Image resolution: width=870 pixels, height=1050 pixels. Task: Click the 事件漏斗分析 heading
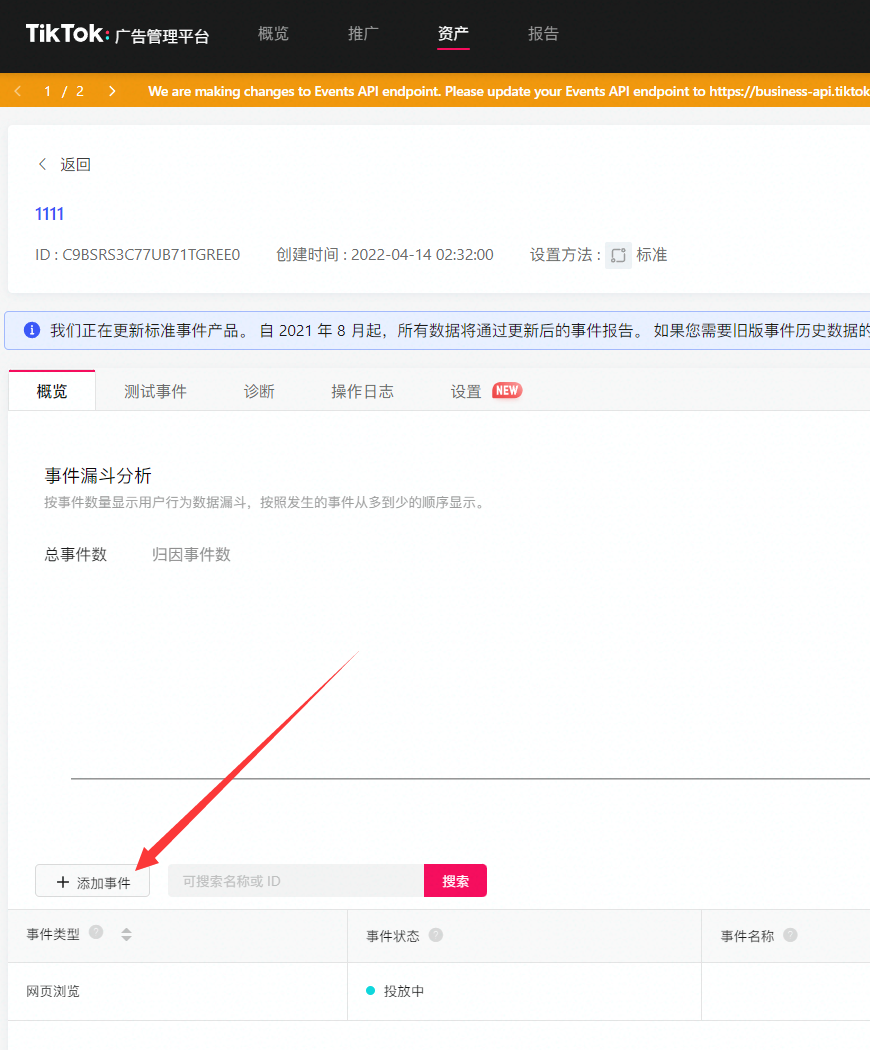98,476
